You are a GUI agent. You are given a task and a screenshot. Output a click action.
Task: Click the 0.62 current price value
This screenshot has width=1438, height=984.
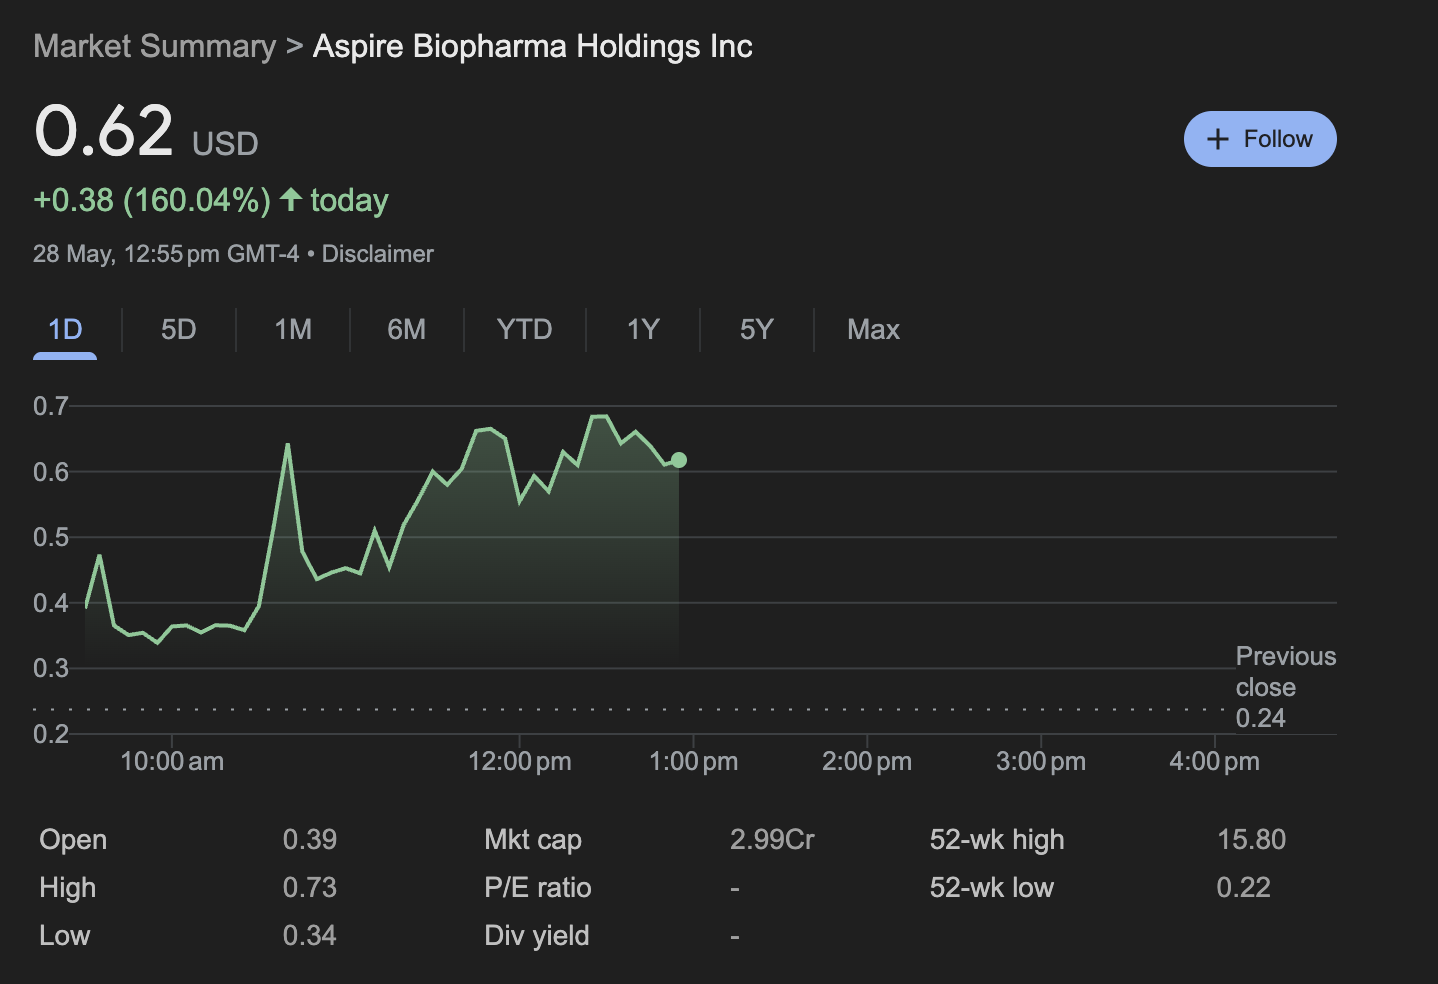pyautogui.click(x=104, y=131)
